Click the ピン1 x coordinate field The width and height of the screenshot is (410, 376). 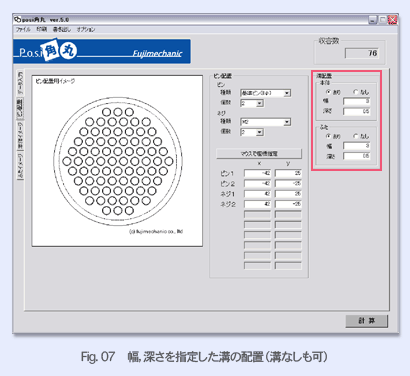pyautogui.click(x=257, y=173)
